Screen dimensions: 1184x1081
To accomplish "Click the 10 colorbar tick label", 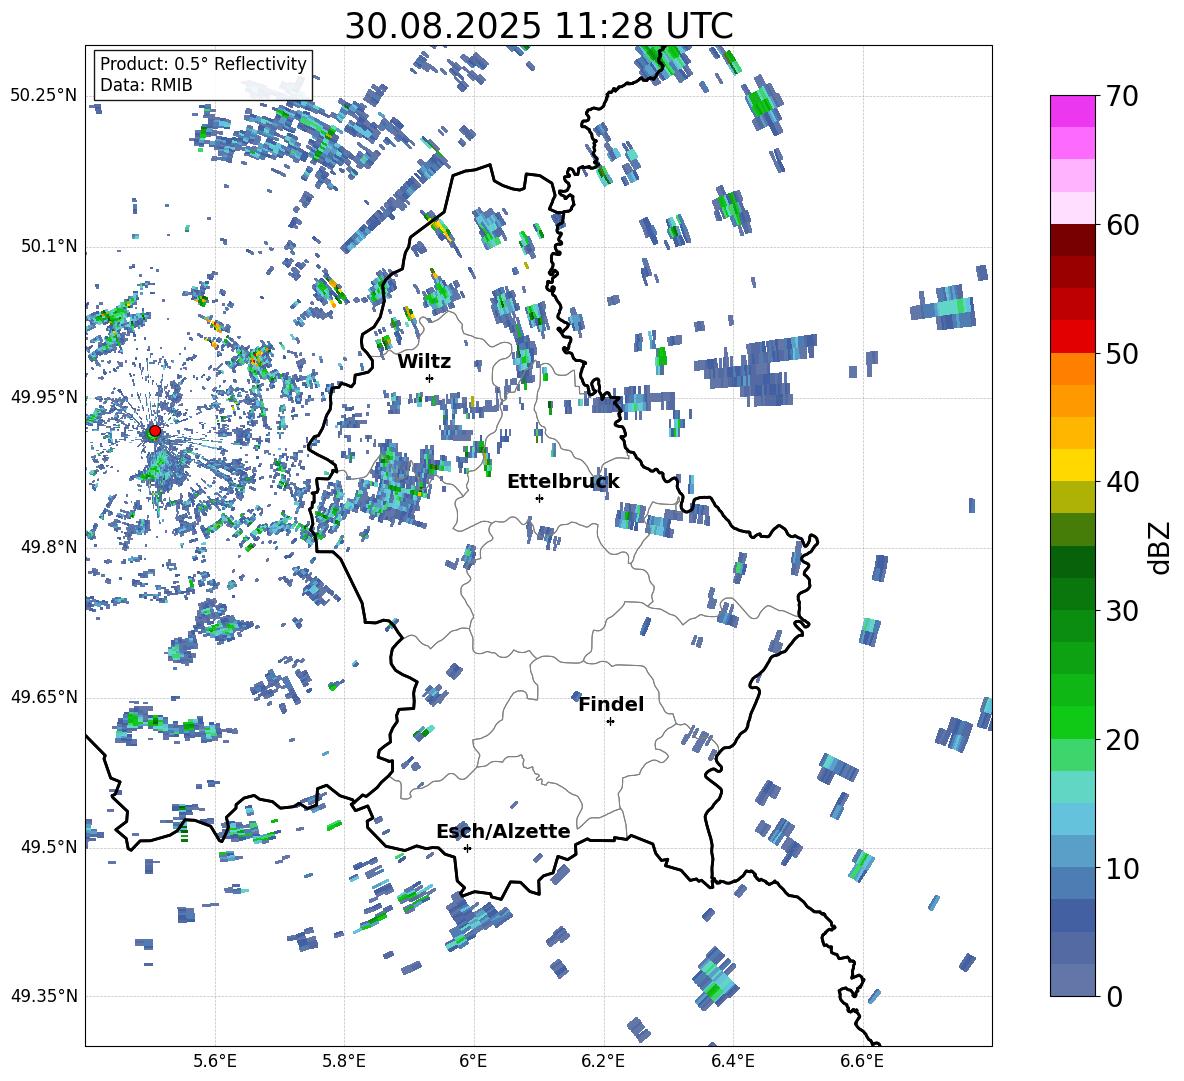I will tap(1122, 868).
